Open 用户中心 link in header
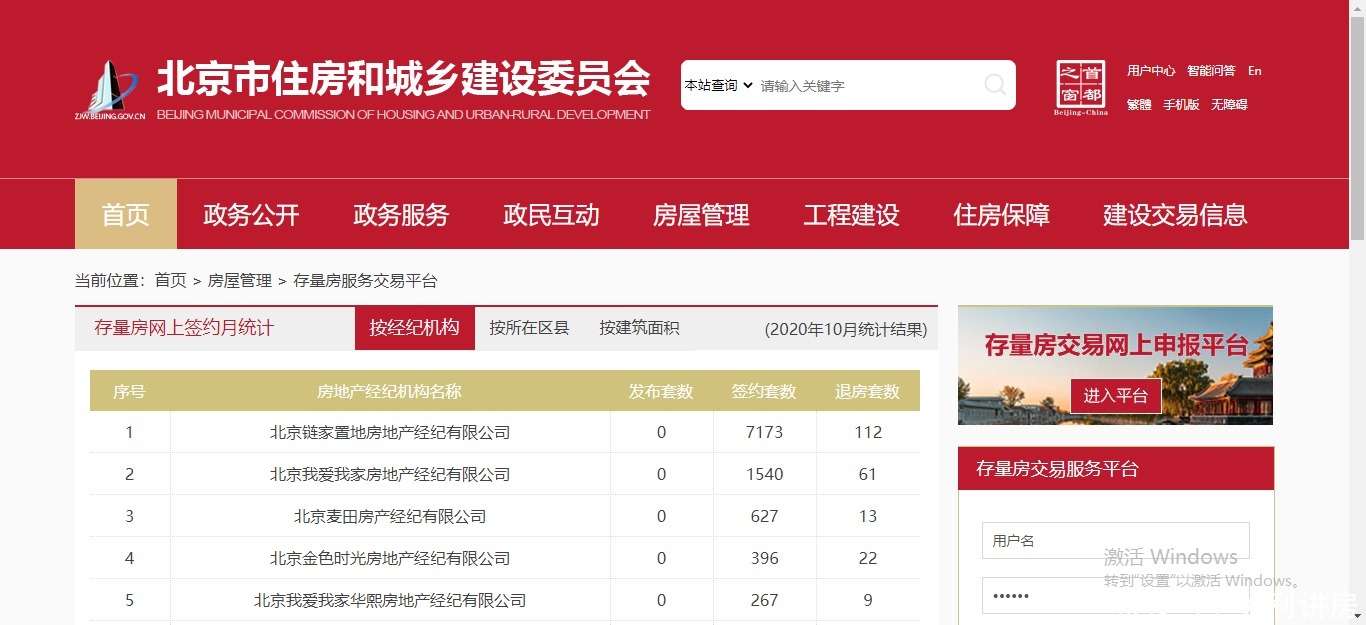Screen dimensions: 1366x625 1151,71
